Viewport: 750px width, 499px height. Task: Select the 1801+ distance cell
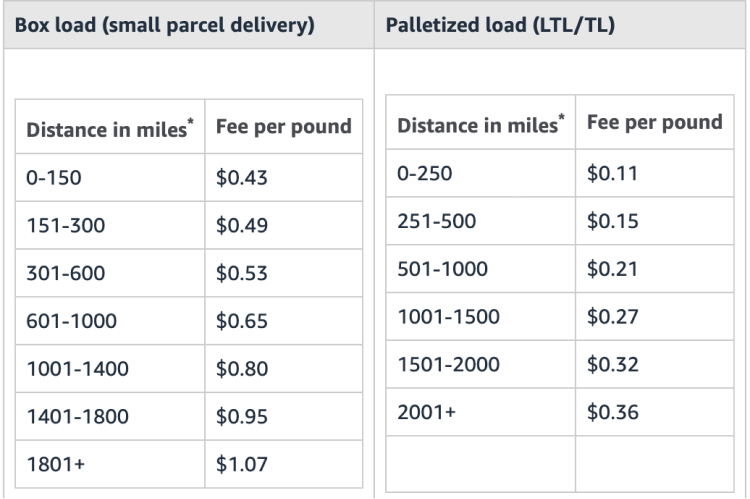[x=54, y=464]
